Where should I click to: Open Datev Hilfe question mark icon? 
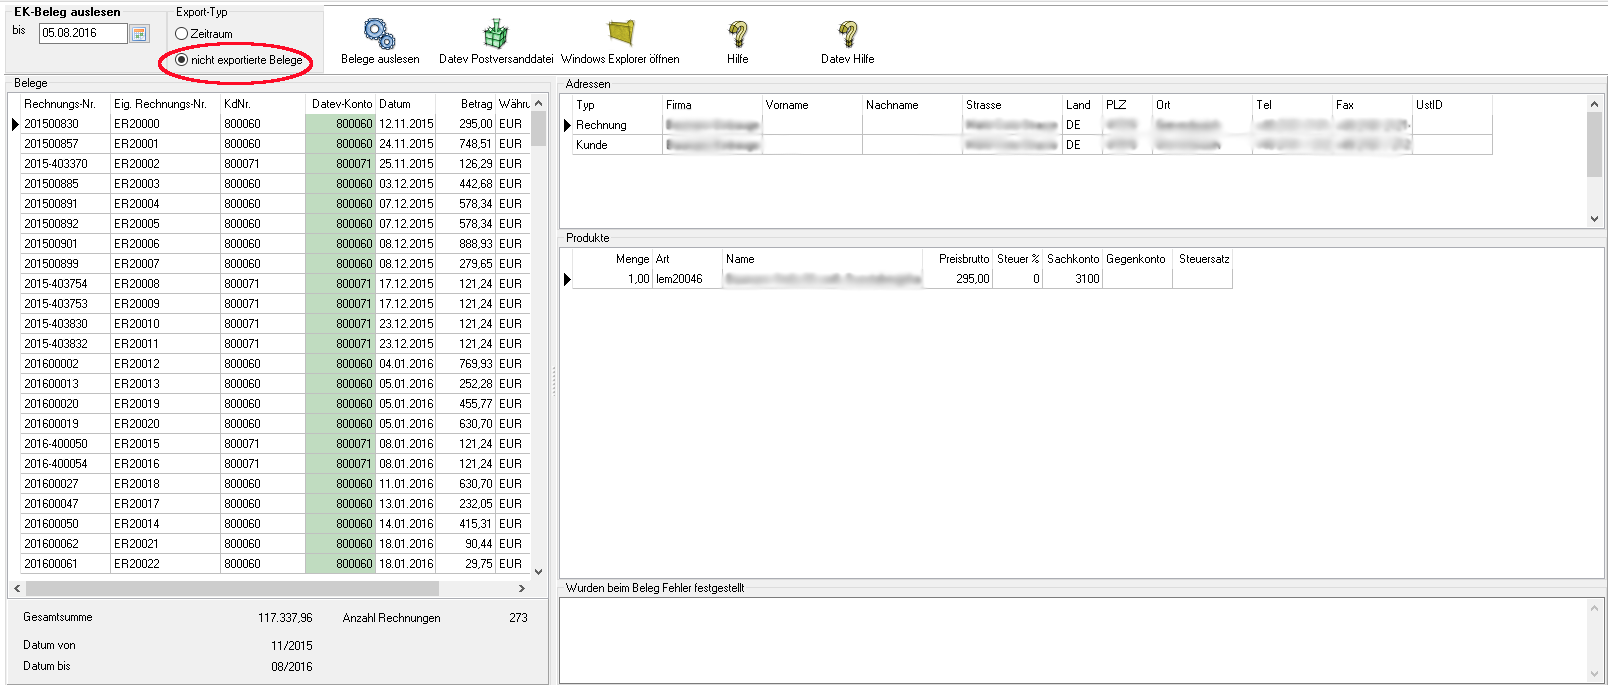click(x=848, y=34)
